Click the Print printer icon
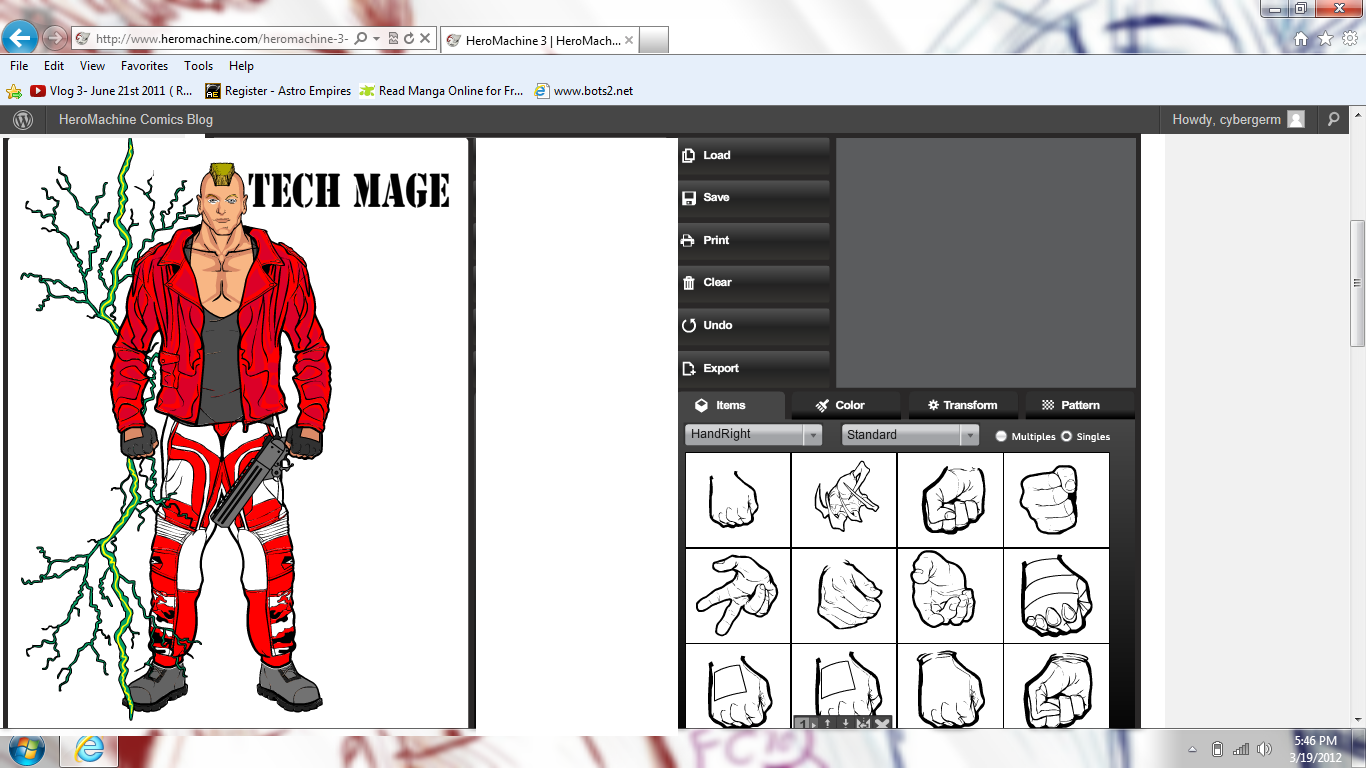The width and height of the screenshot is (1366, 768). pos(688,241)
